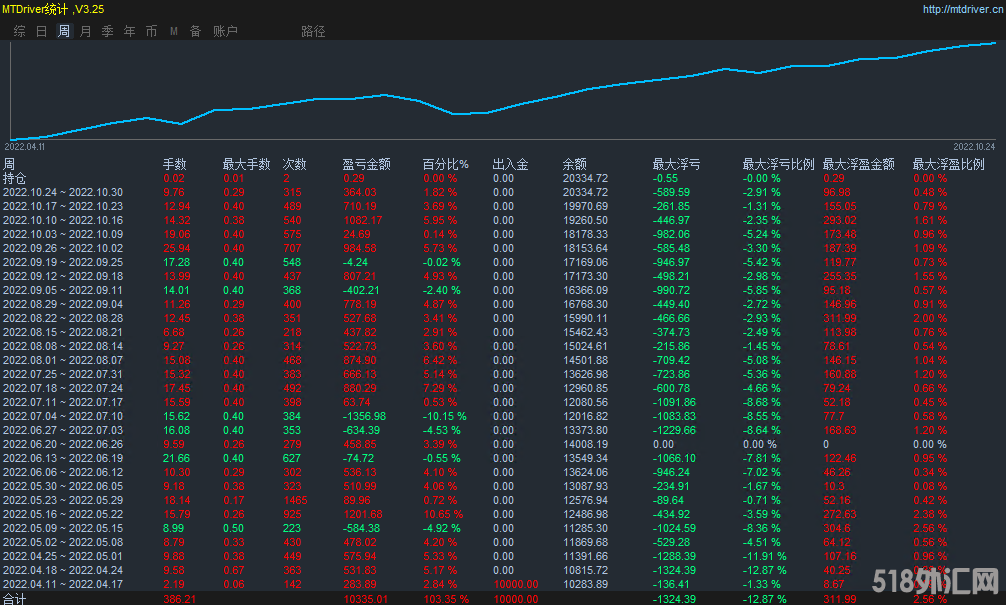The height and width of the screenshot is (605, 1006).
Task: Click the M tab in toolbar
Action: [x=174, y=31]
